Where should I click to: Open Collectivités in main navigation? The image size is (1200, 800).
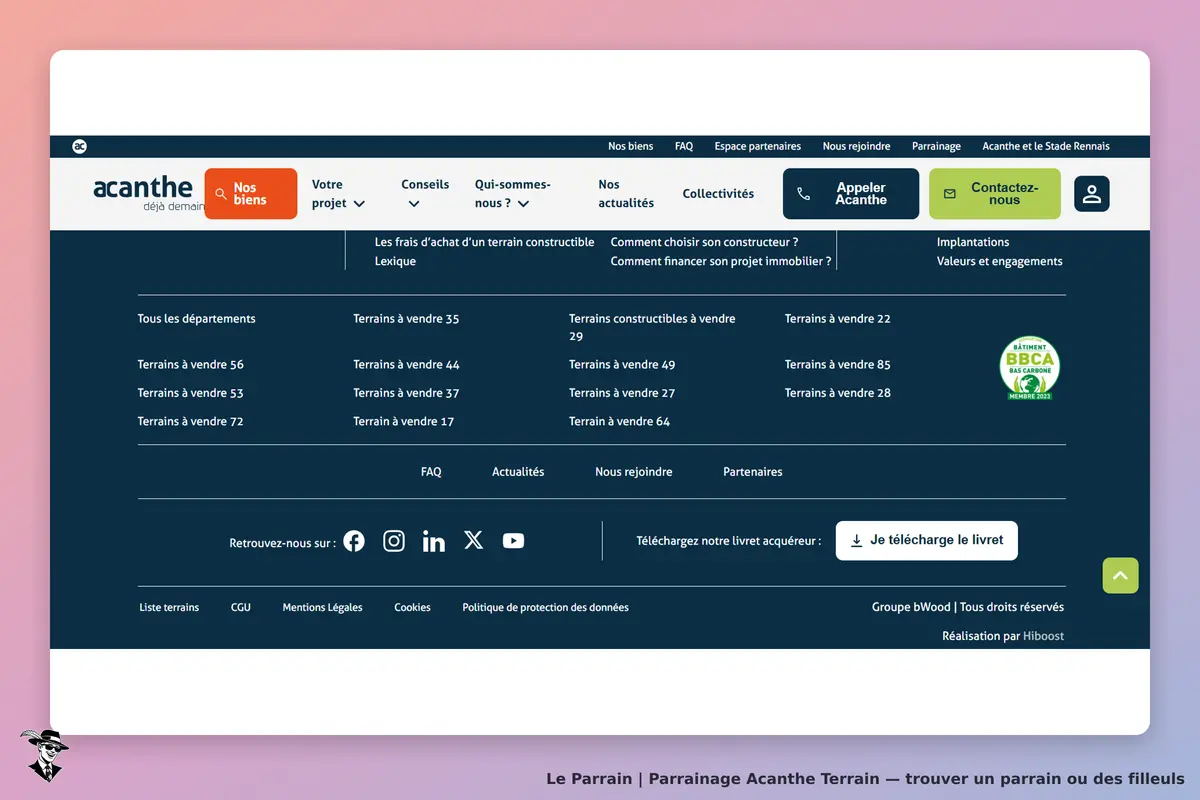(x=718, y=194)
